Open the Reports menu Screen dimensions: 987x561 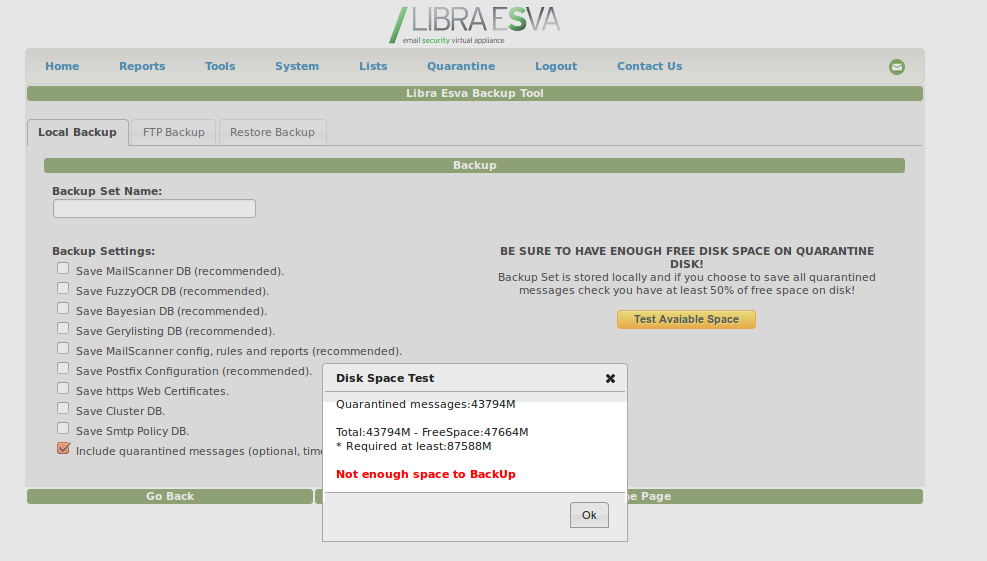point(142,66)
